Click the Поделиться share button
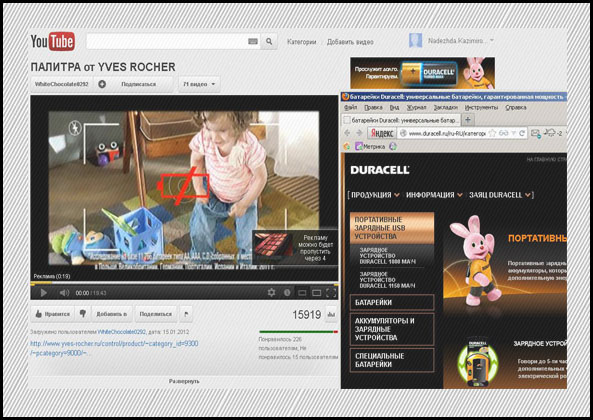This screenshot has height=420, width=593. pyautogui.click(x=155, y=314)
